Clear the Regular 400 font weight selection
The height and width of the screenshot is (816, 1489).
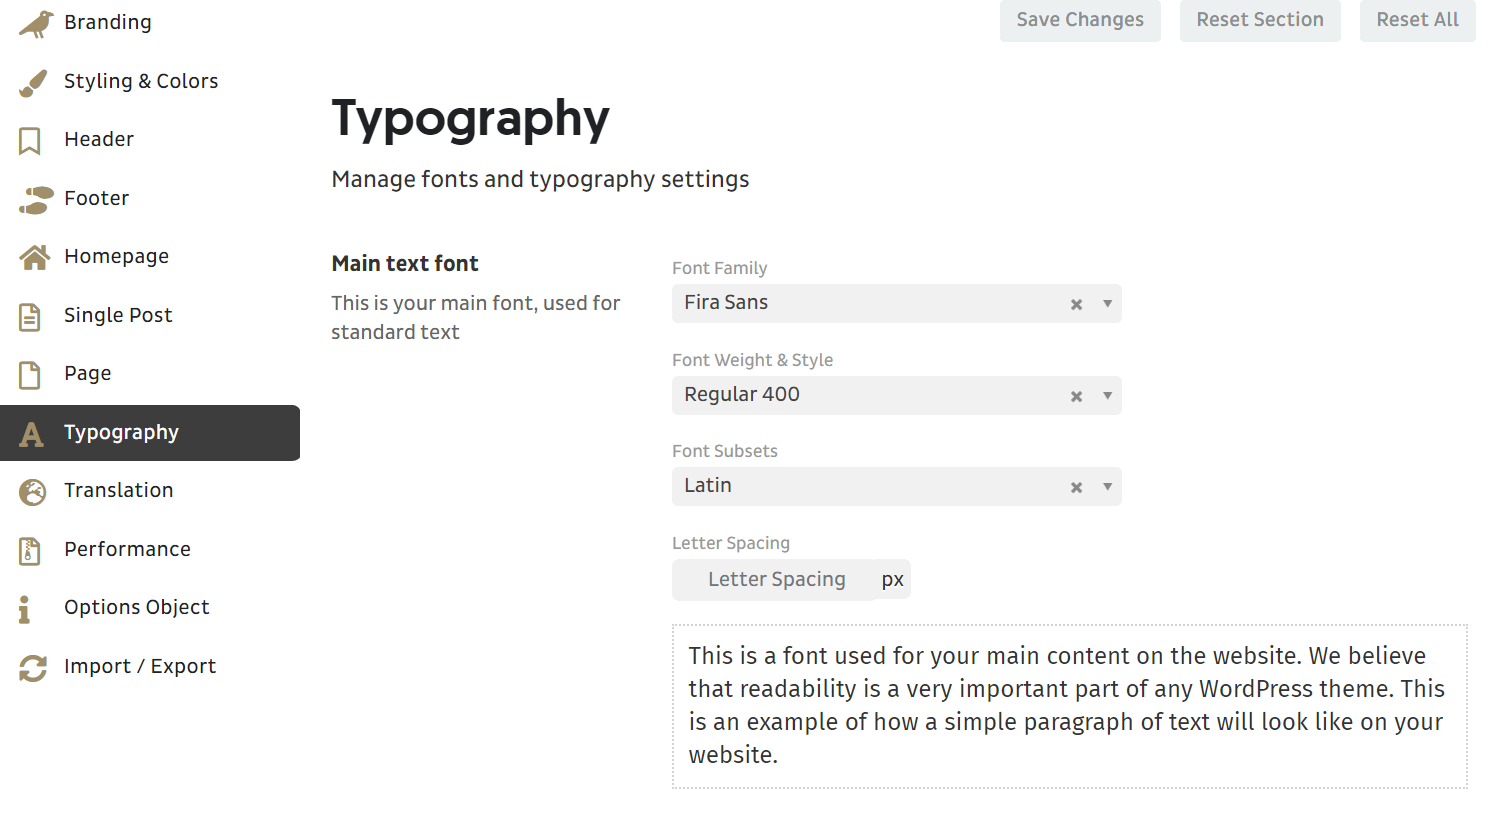pyautogui.click(x=1076, y=396)
